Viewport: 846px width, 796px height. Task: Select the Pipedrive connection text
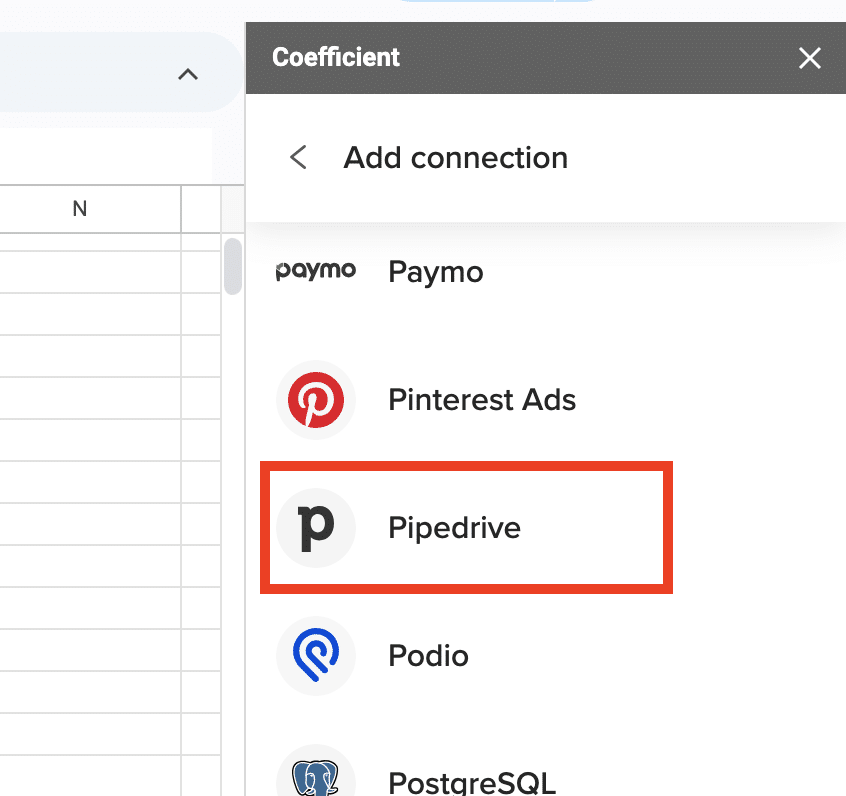click(454, 527)
